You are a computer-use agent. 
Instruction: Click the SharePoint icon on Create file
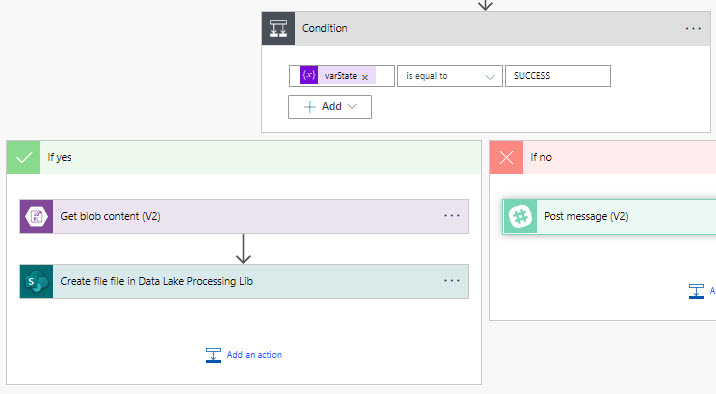point(37,281)
